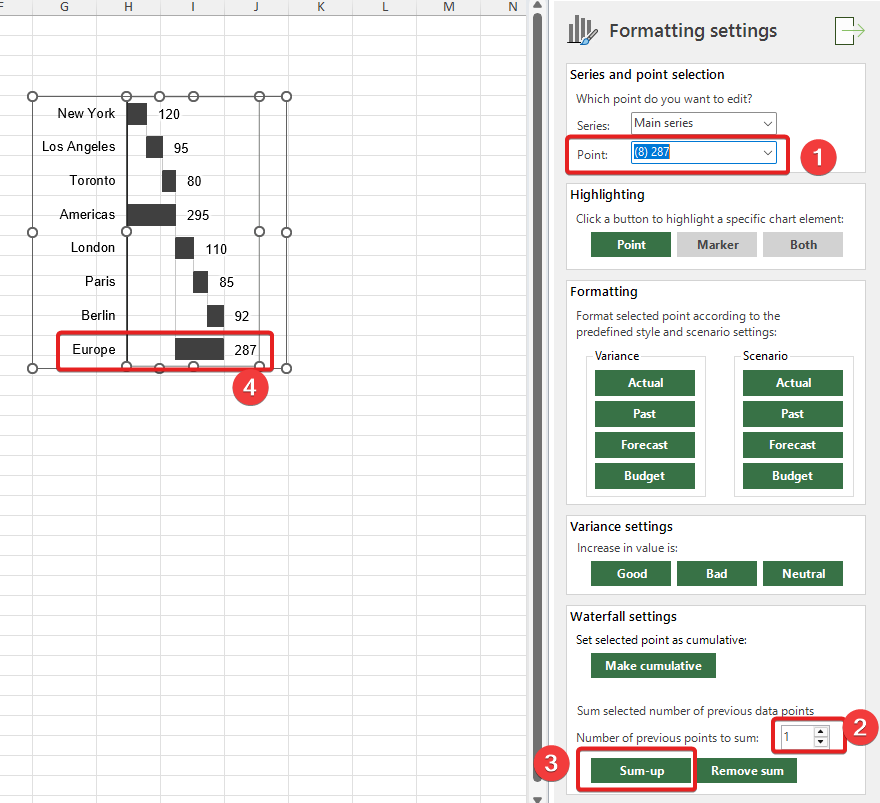Click the Remove sum button
This screenshot has width=880, height=803.
tap(748, 771)
